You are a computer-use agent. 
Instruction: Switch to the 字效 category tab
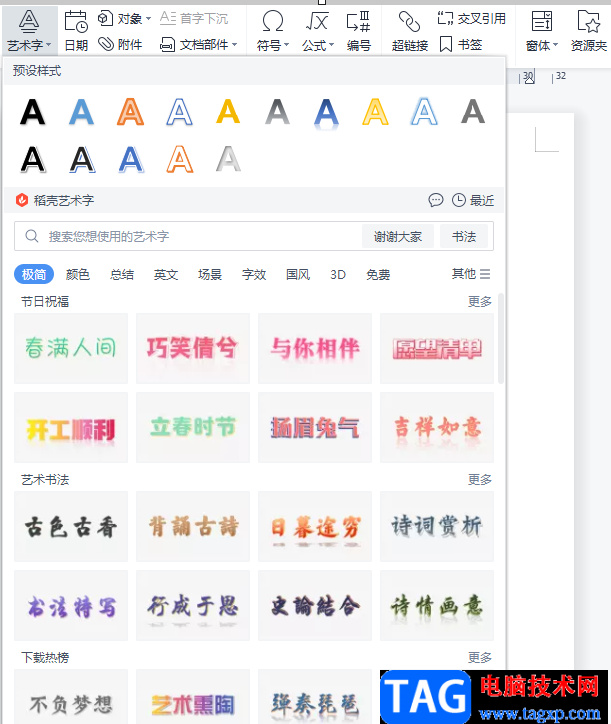coord(254,274)
